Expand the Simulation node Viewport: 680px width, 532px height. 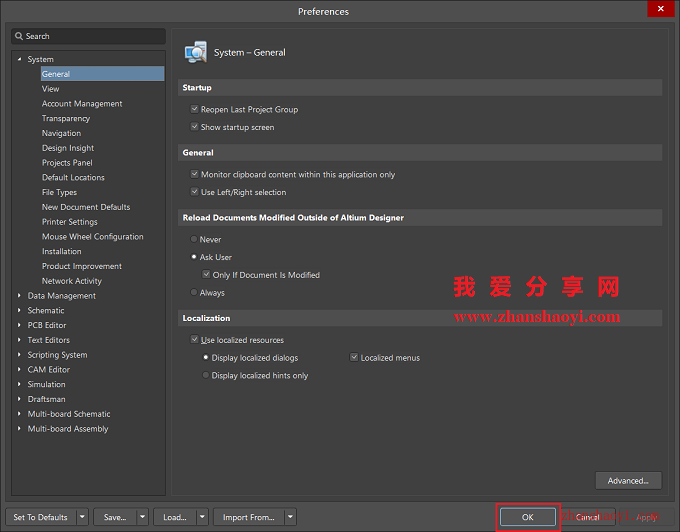click(x=19, y=384)
